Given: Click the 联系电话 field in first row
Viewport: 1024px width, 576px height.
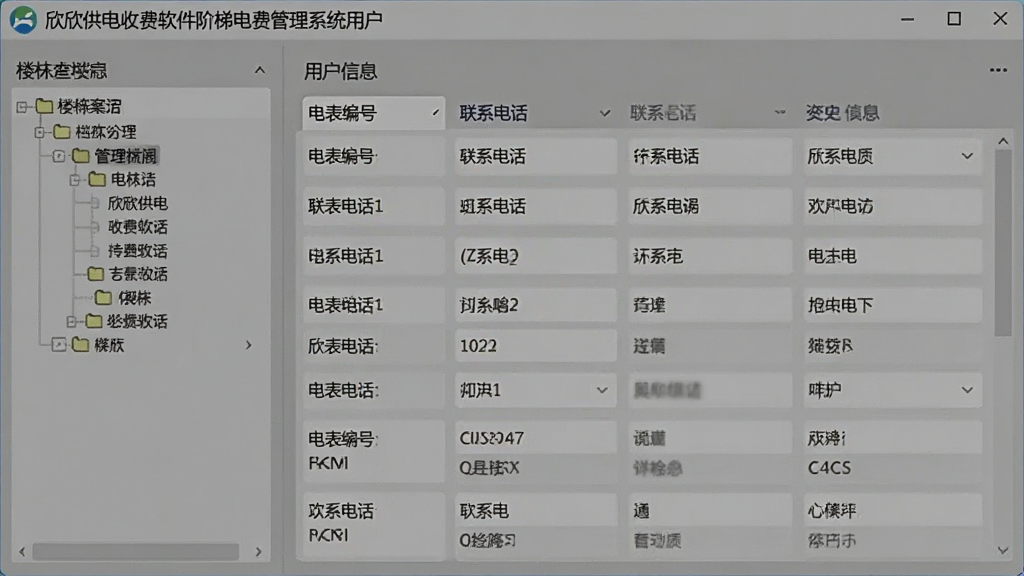Looking at the screenshot, I should [536, 157].
